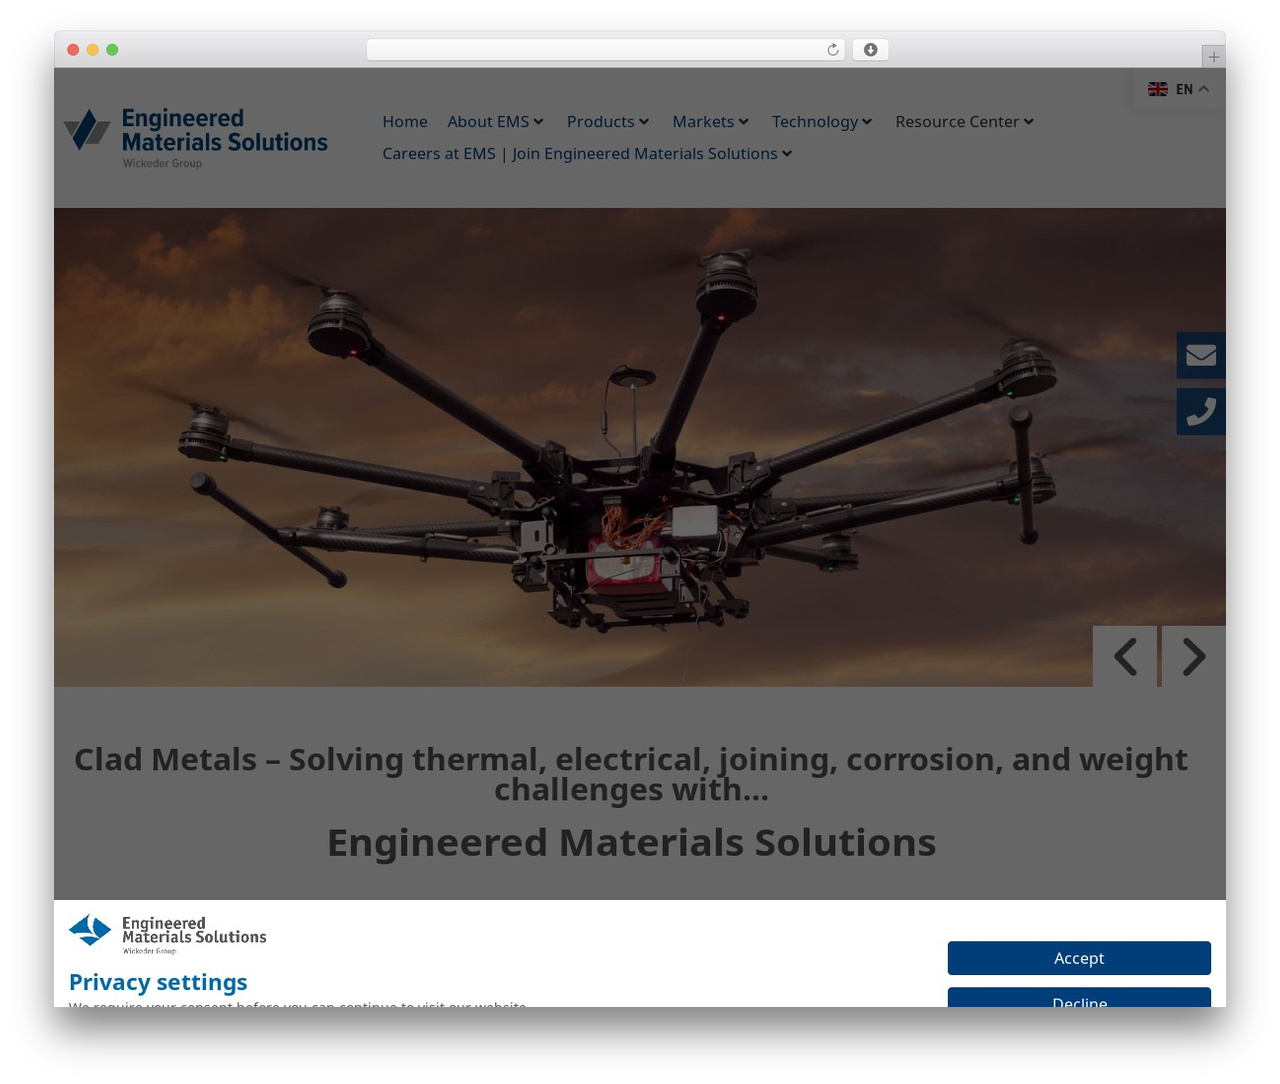Click the UK flag language icon
Image resolution: width=1280 pixels, height=1084 pixels.
1158,89
